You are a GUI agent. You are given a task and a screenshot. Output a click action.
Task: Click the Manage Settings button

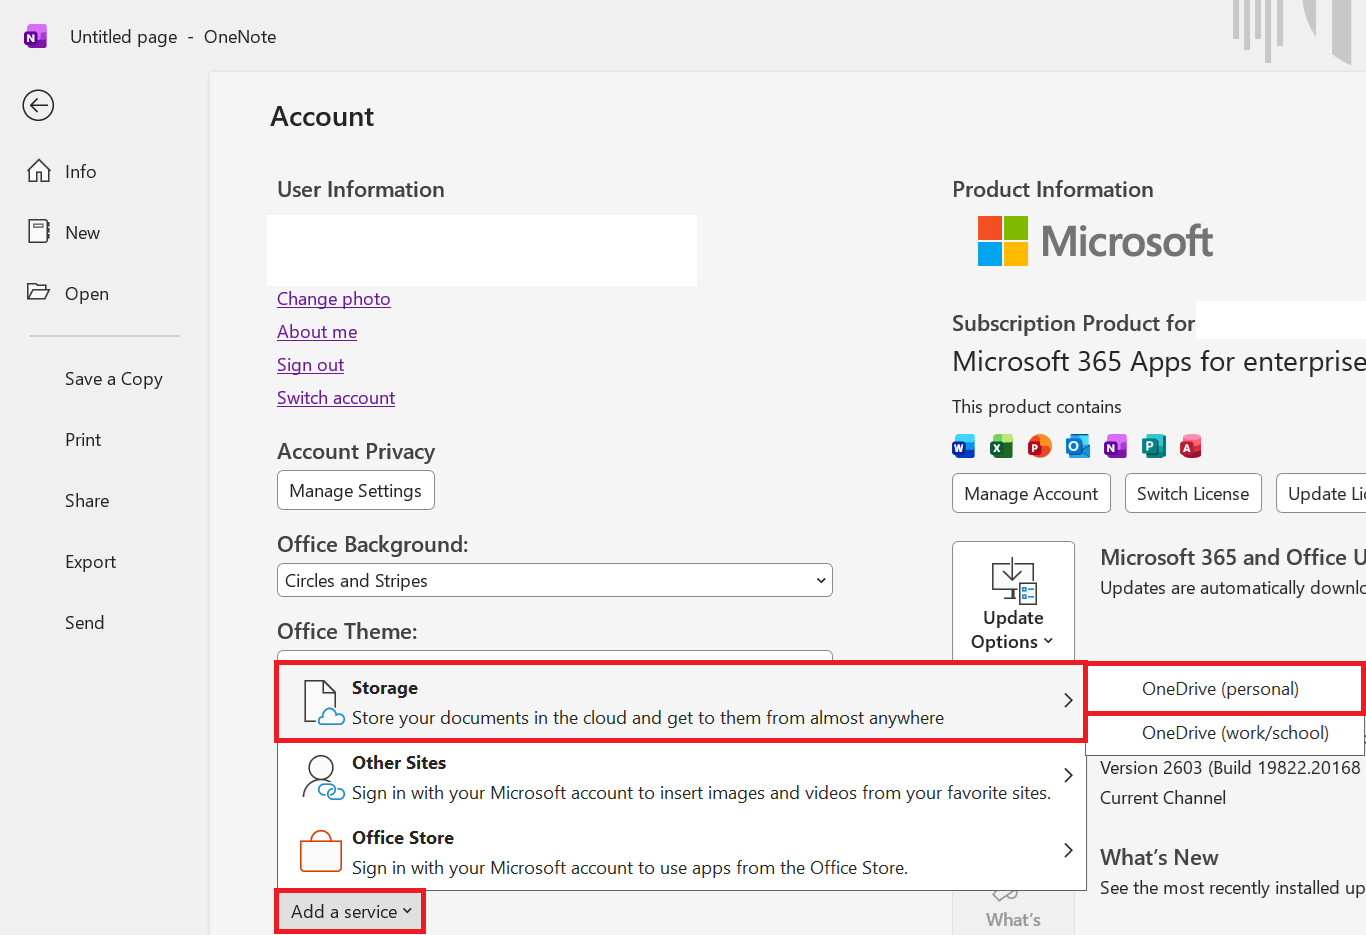tap(356, 490)
